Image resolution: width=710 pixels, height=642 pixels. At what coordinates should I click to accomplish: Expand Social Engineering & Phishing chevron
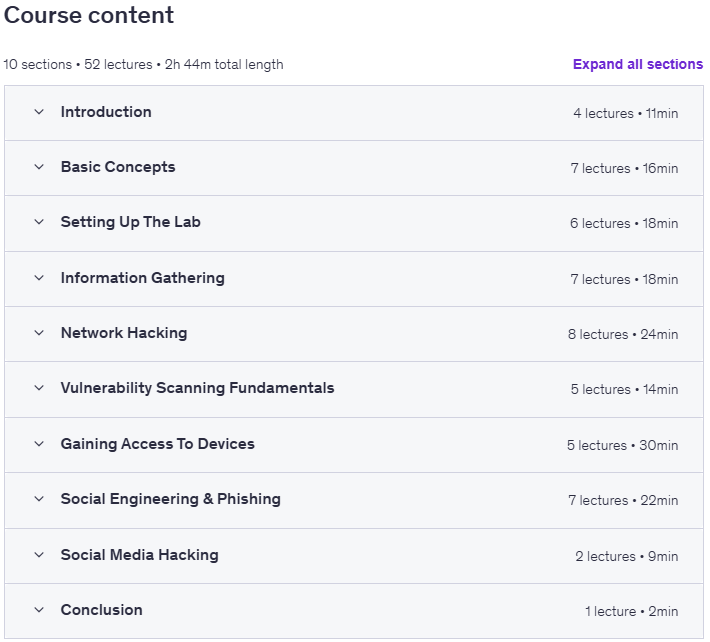click(x=39, y=499)
